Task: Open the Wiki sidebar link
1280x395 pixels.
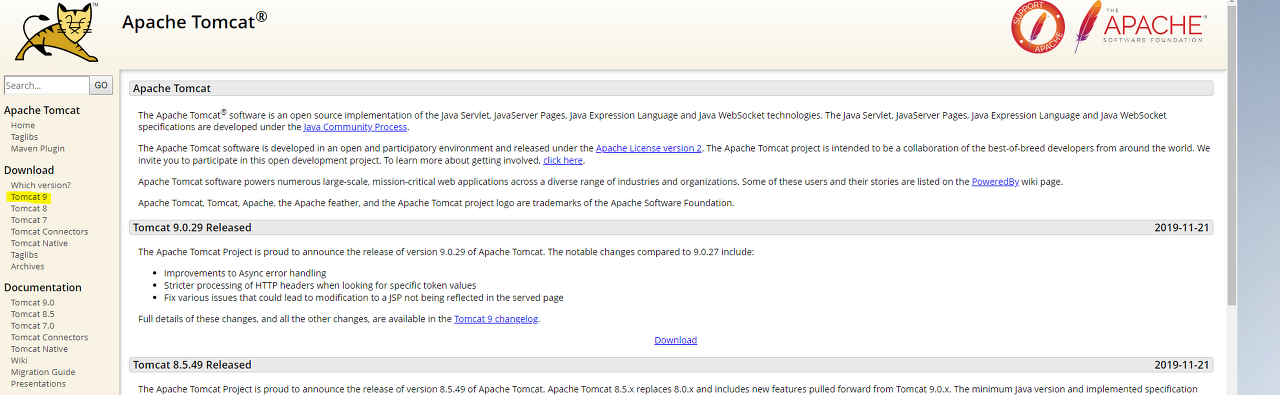Action: tap(19, 360)
